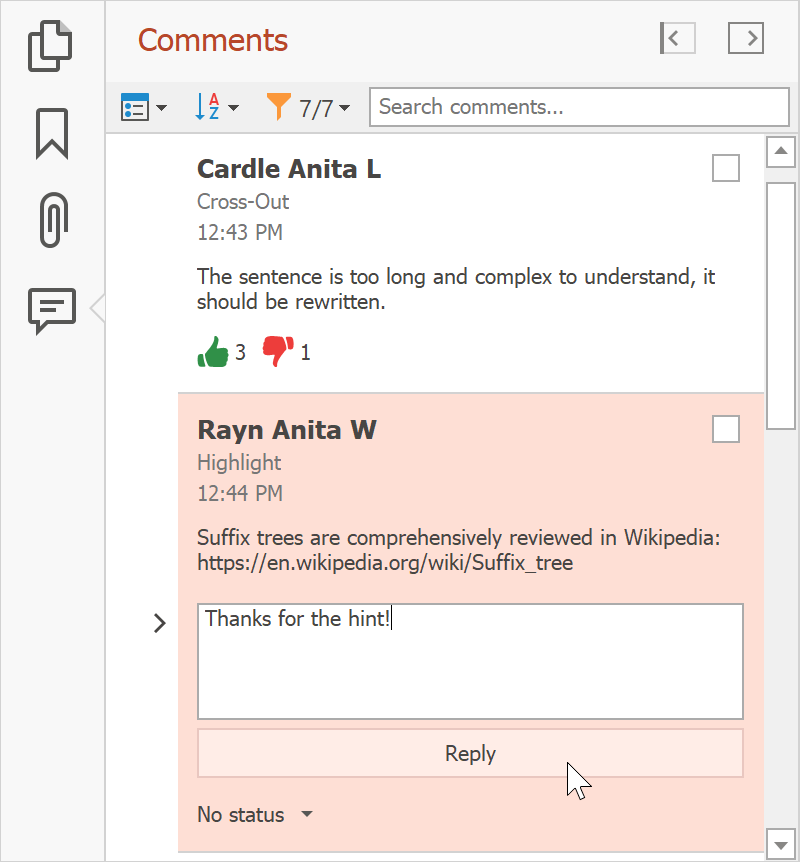Viewport: 800px width, 862px height.
Task: Open the 7/7 filter dropdown
Action: (x=308, y=108)
